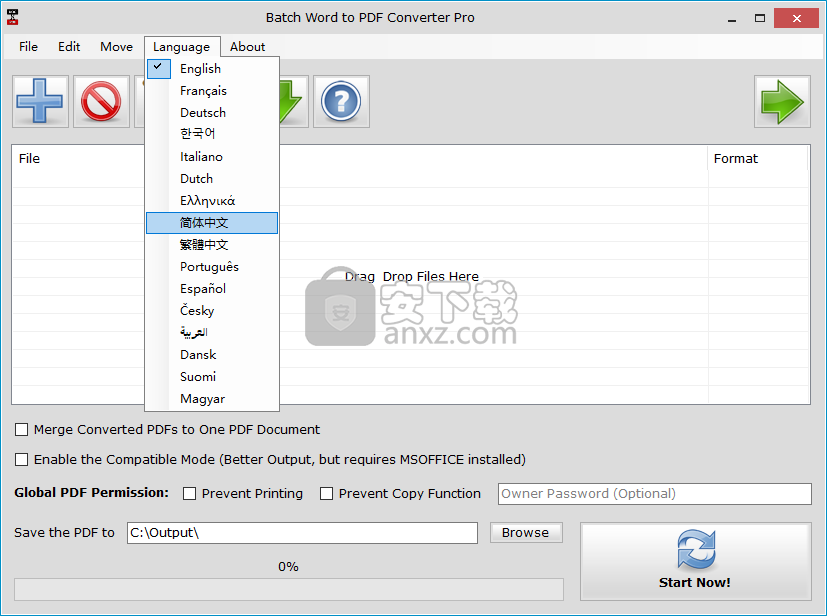The image size is (827, 616).
Task: Open the File menu
Action: pos(28,46)
